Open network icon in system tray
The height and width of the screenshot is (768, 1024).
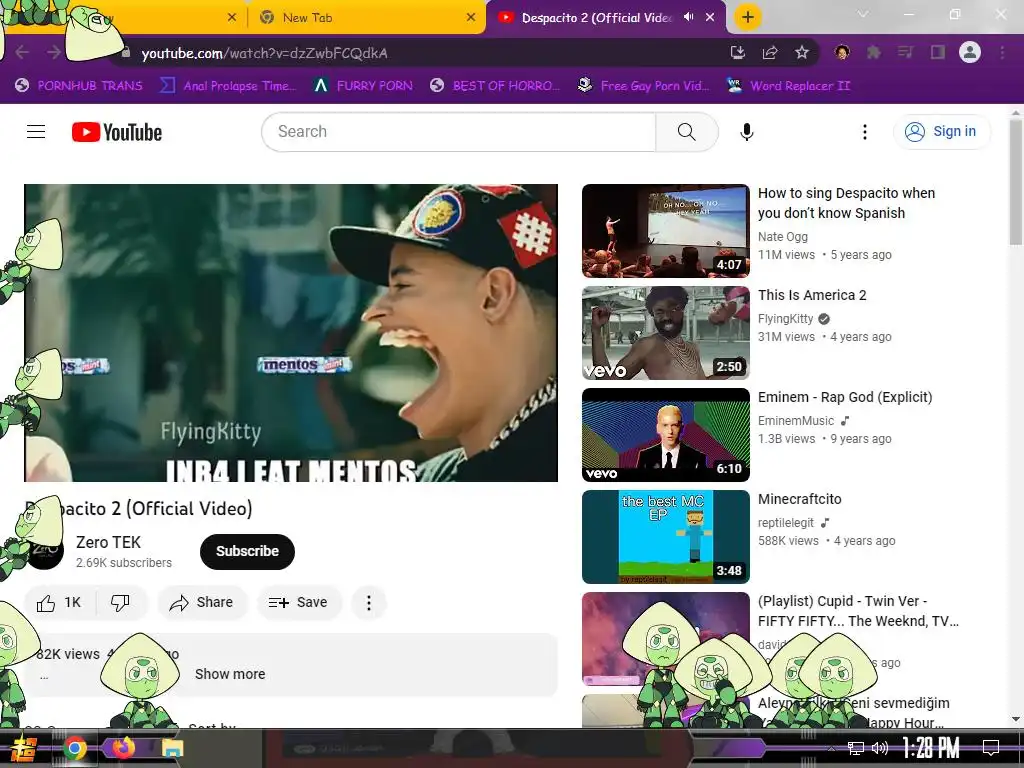pos(856,748)
